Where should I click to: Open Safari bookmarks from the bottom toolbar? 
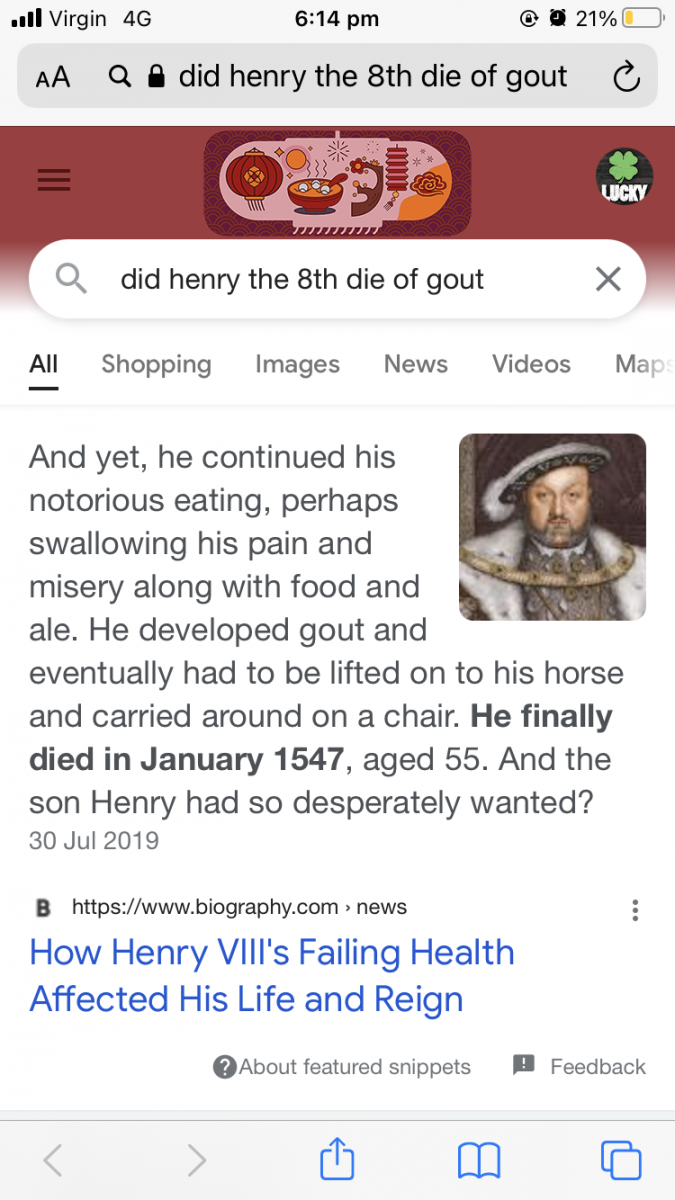coord(479,1159)
